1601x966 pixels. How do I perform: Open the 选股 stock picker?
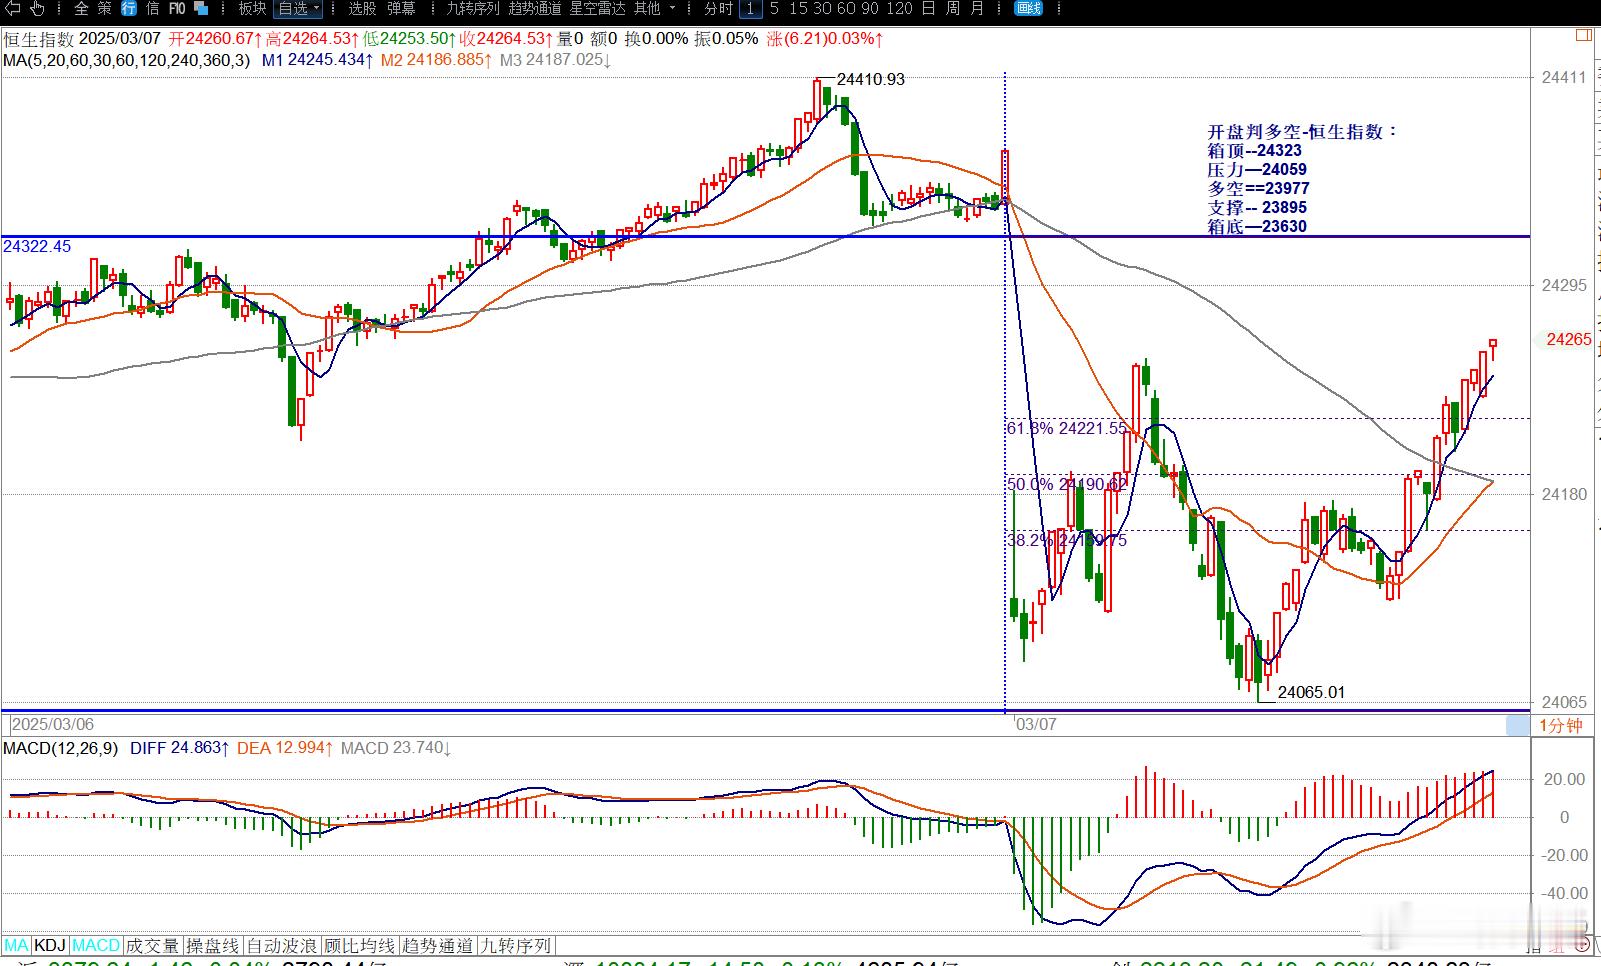coord(363,9)
